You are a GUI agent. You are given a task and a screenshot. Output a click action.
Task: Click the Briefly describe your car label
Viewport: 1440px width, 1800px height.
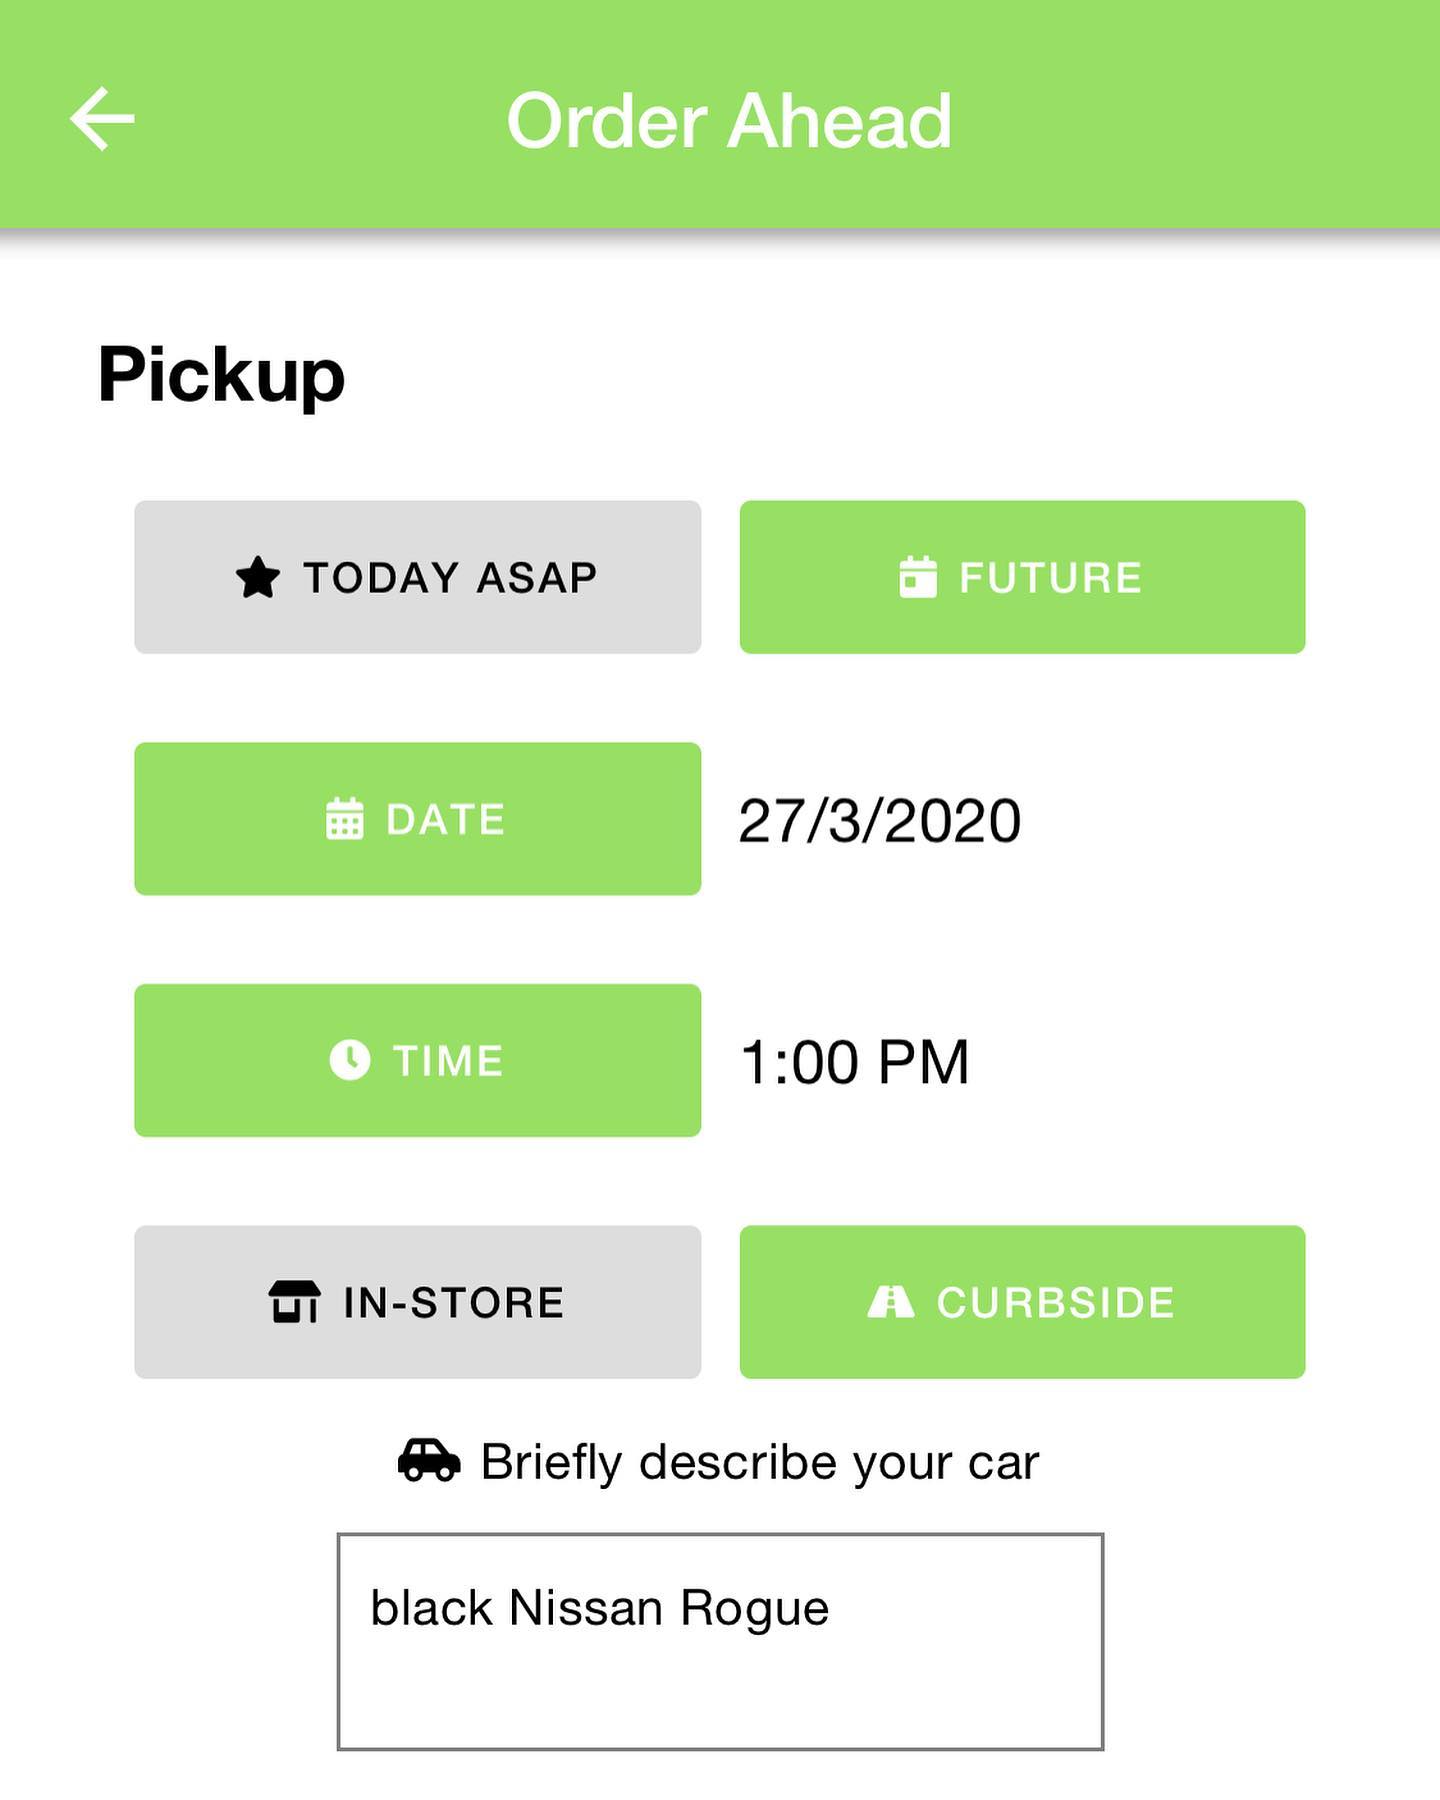[x=760, y=1462]
